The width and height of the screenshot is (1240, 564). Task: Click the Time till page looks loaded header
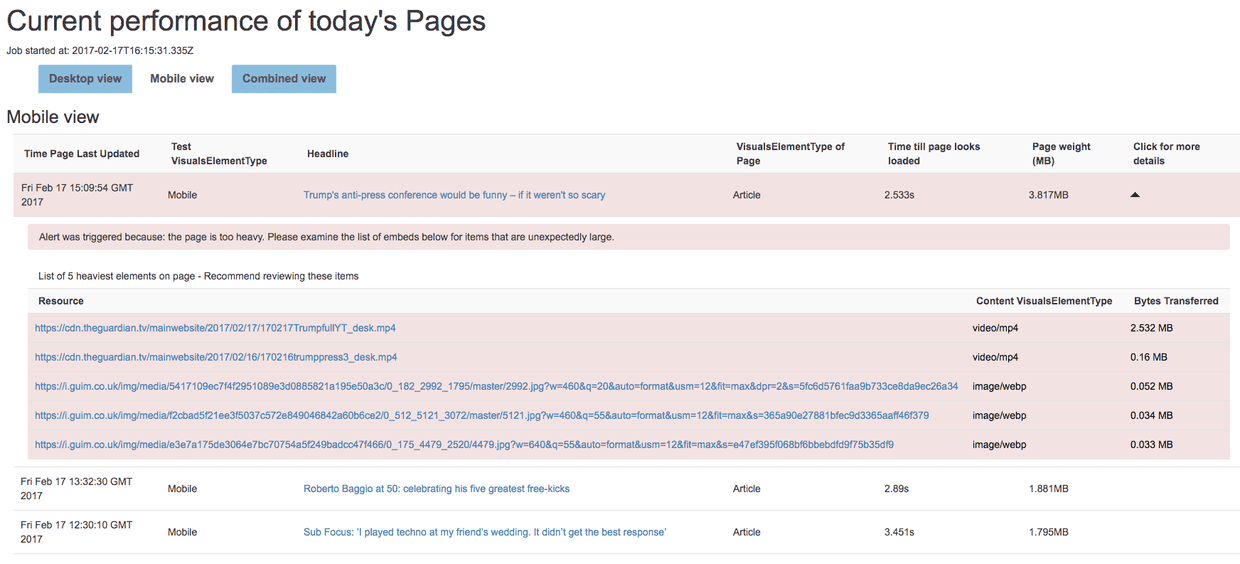[933, 153]
